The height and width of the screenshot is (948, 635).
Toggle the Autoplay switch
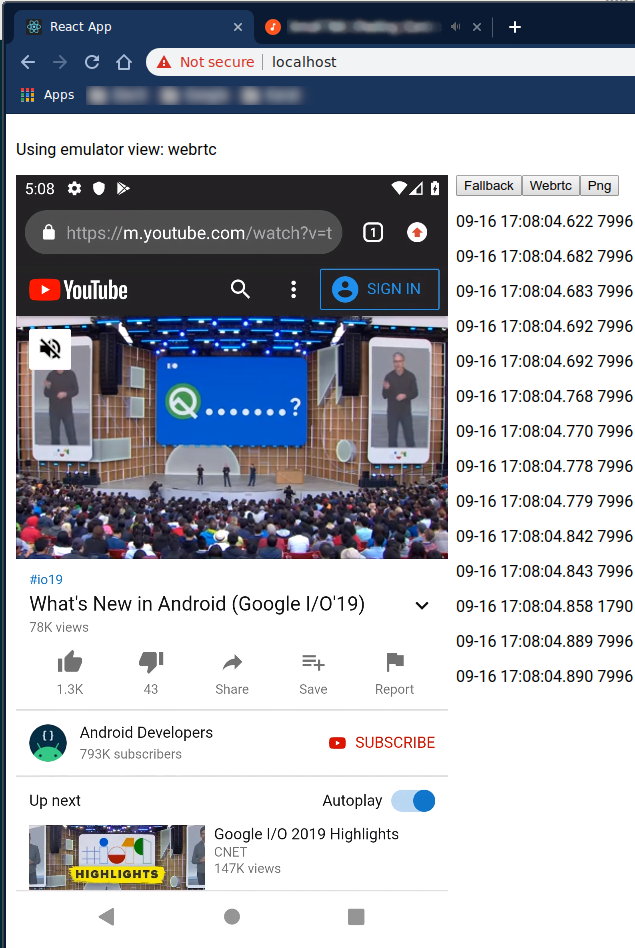pyautogui.click(x=414, y=801)
